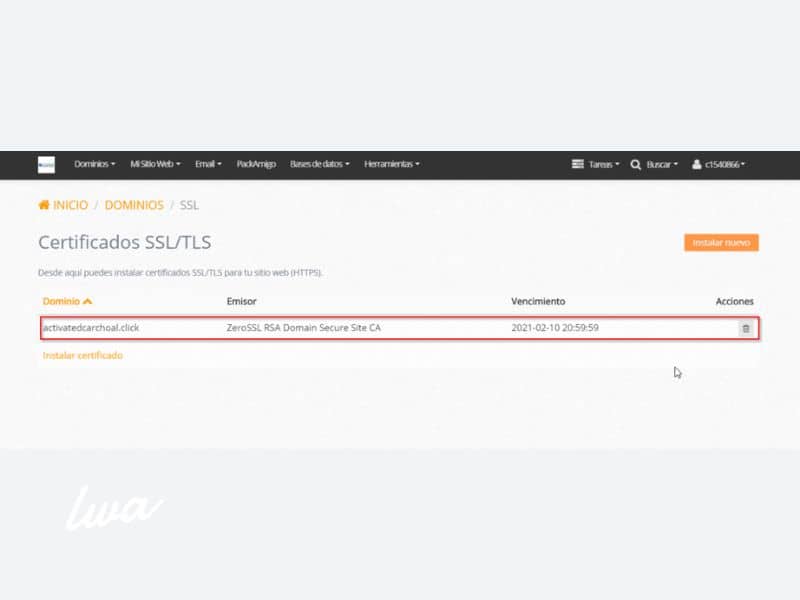Click the site logo in the navbar
The height and width of the screenshot is (600, 800).
tap(46, 164)
